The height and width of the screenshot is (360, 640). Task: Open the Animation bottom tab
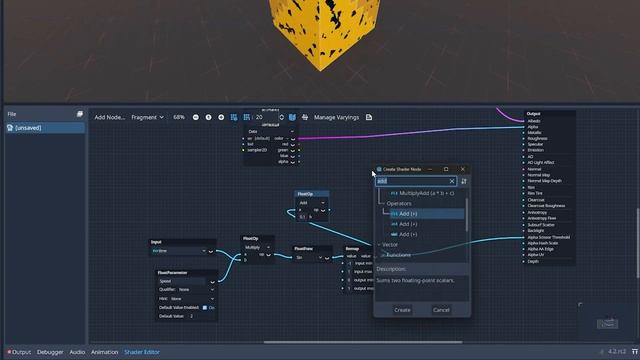click(x=104, y=352)
